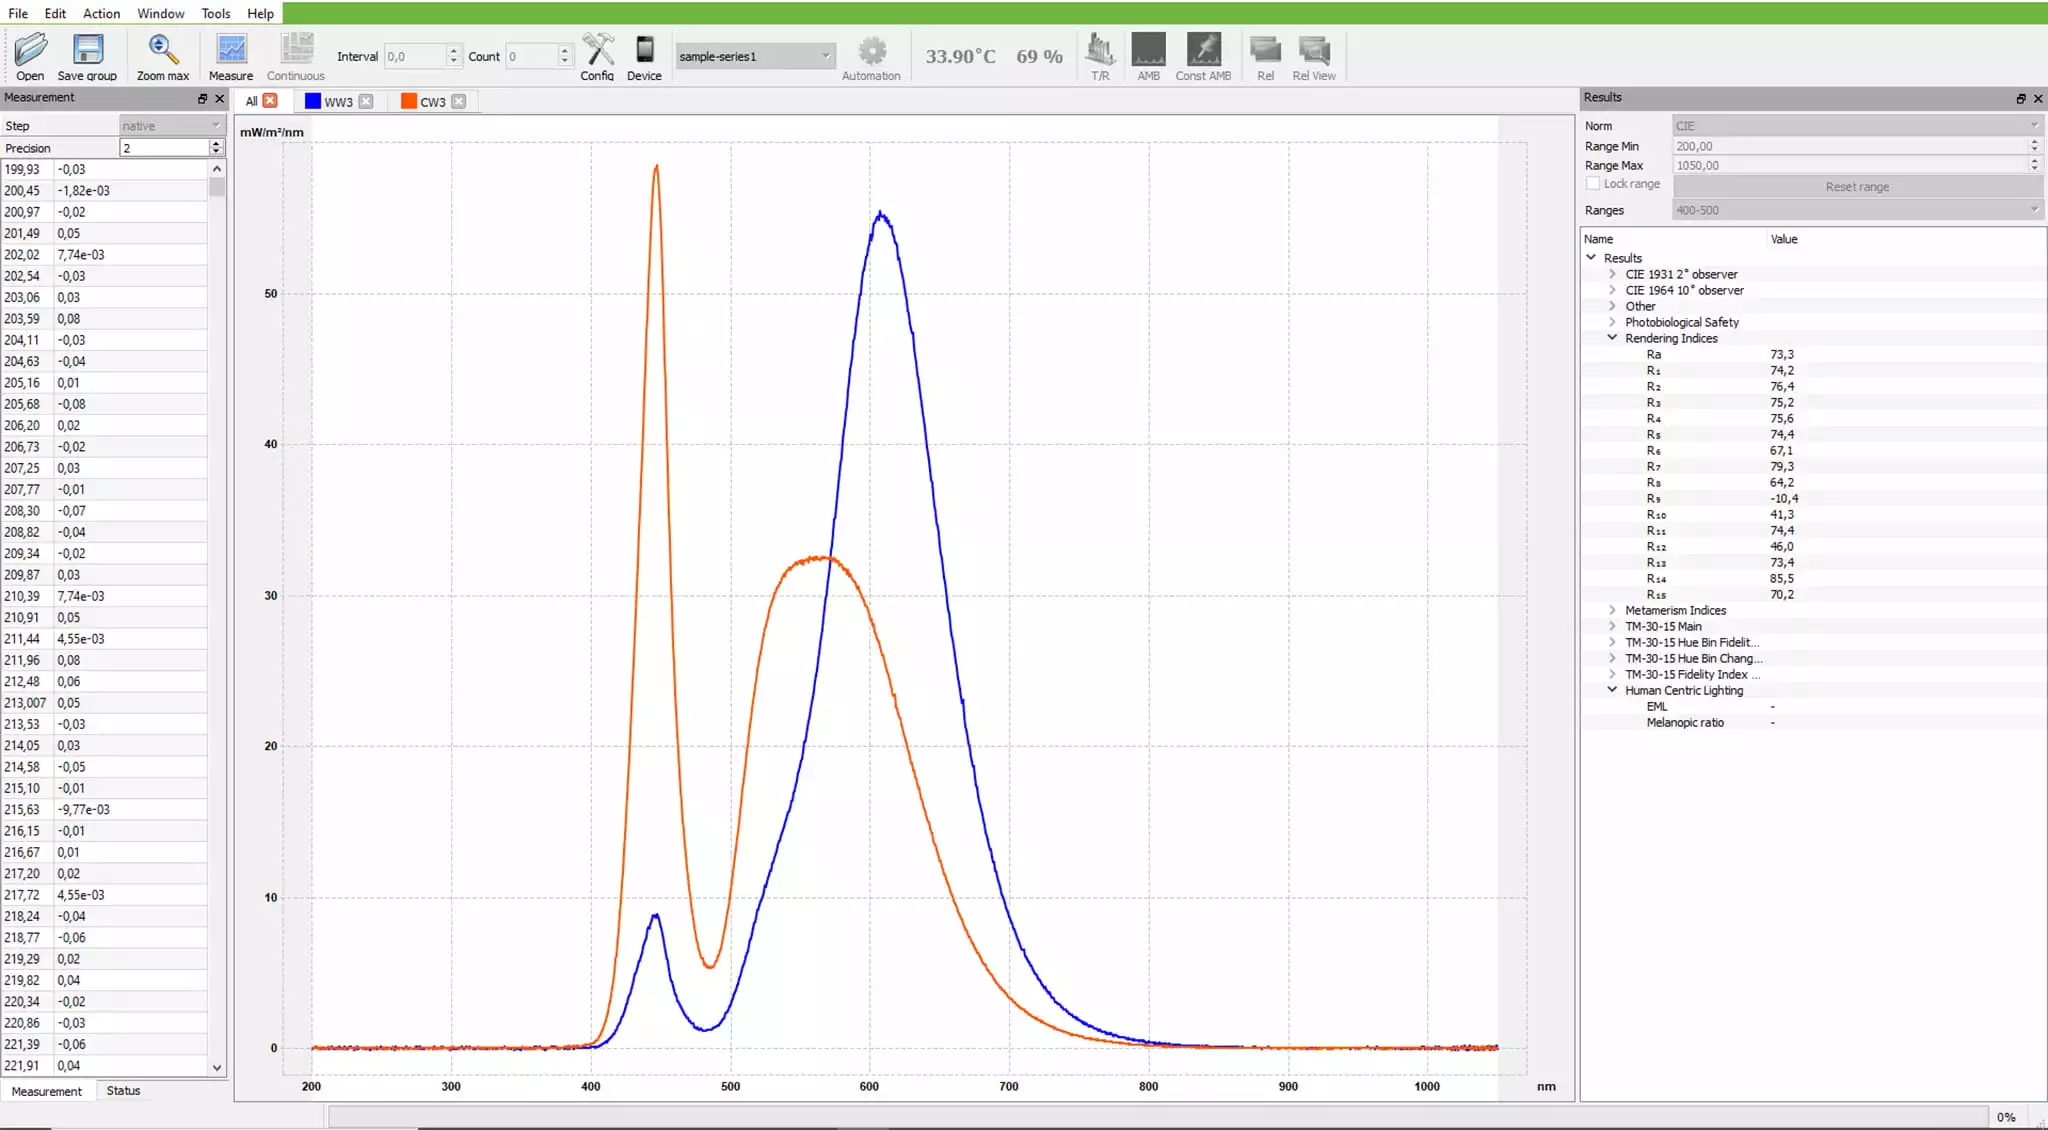Click the Reset range button
The width and height of the screenshot is (2048, 1130).
click(x=1857, y=187)
